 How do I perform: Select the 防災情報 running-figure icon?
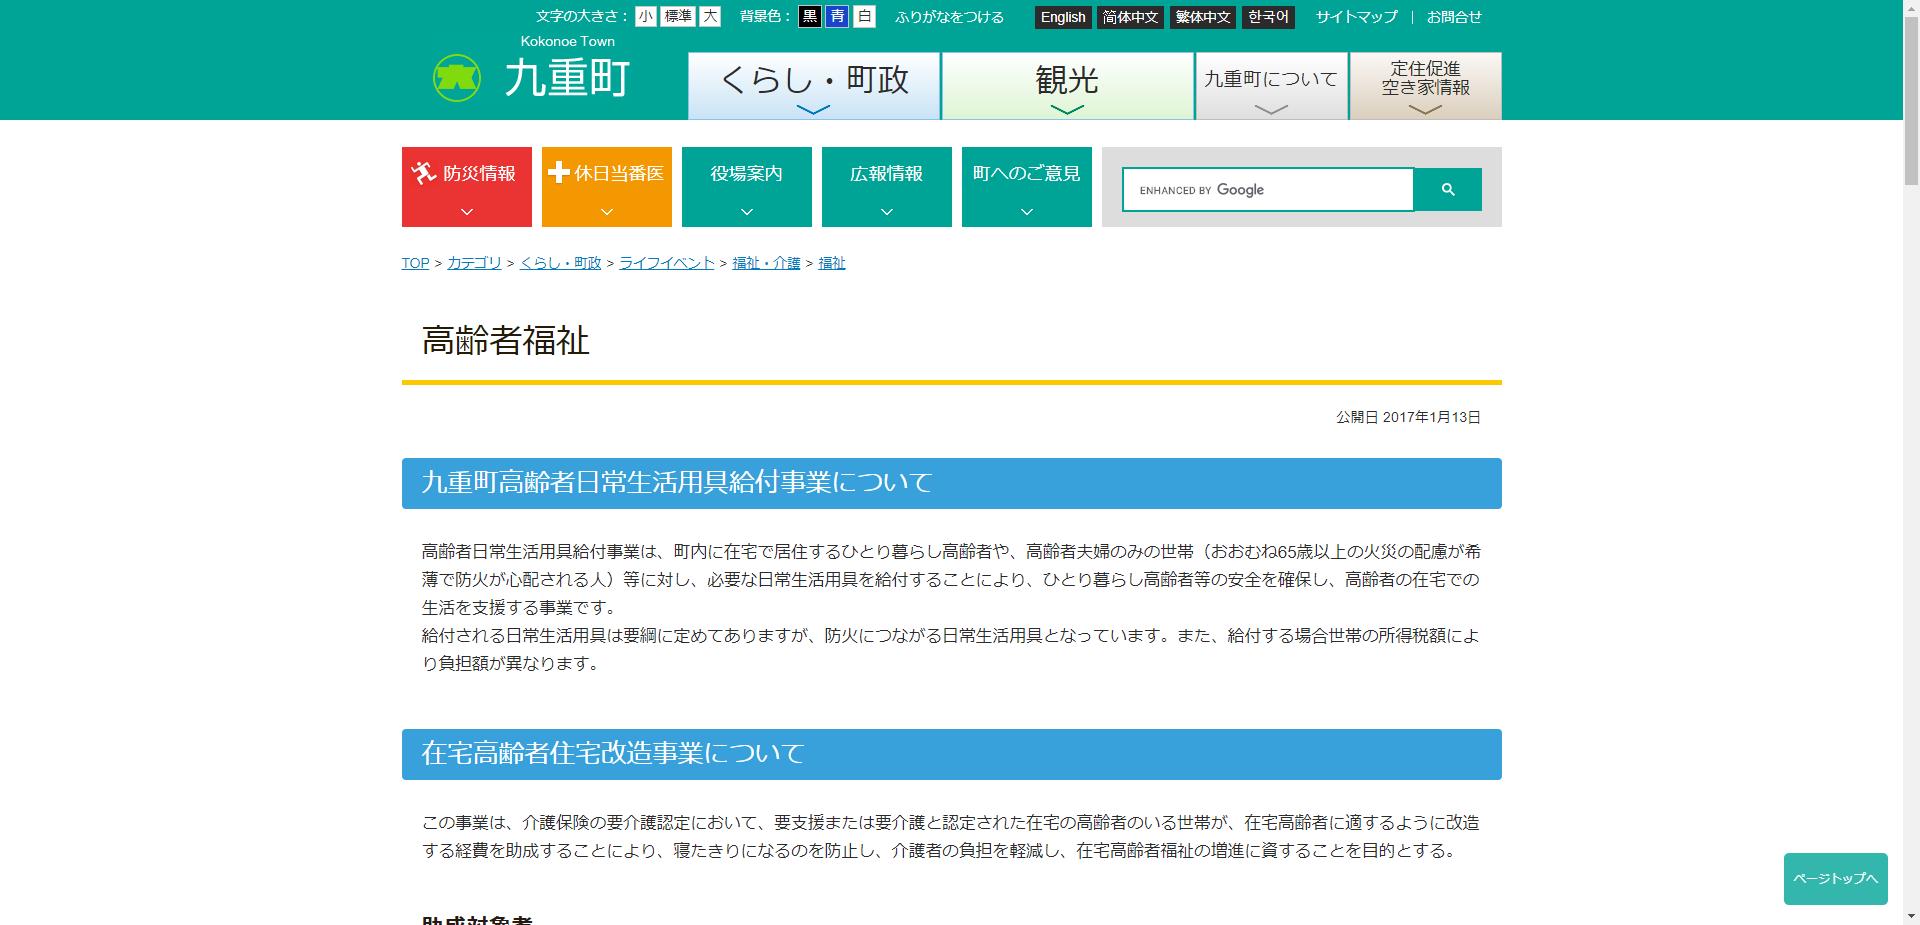pyautogui.click(x=424, y=170)
